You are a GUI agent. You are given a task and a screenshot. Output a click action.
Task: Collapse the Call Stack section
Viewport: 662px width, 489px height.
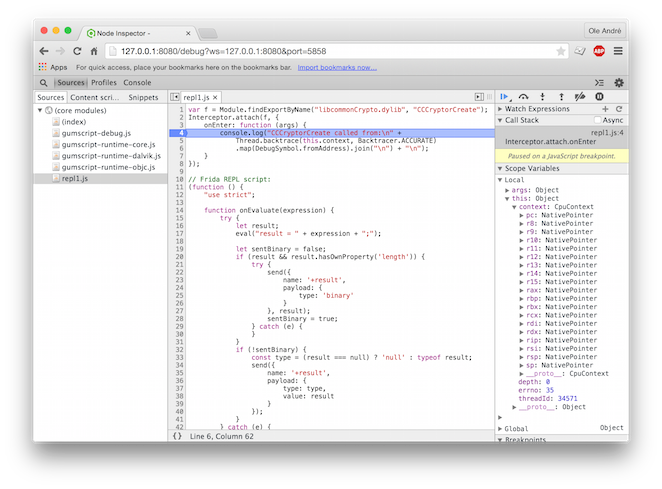pos(501,120)
